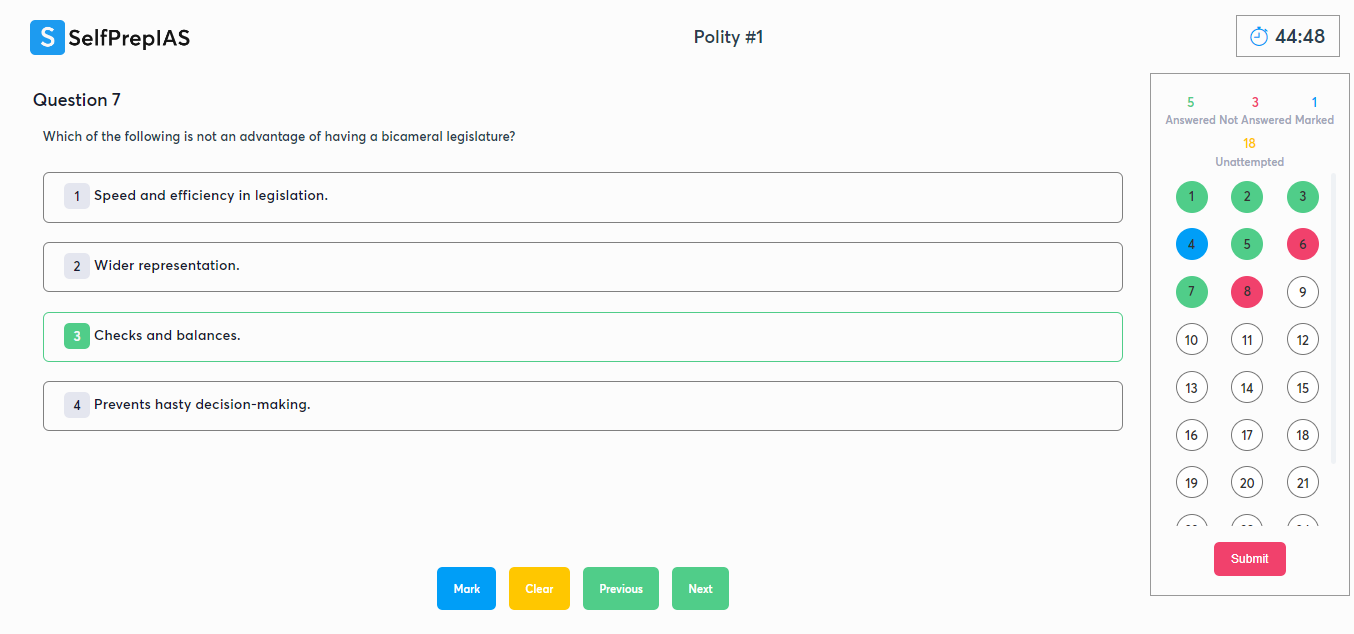Image resolution: width=1354 pixels, height=634 pixels.
Task: Click the SelfPrepIAS logo icon
Action: [x=47, y=38]
